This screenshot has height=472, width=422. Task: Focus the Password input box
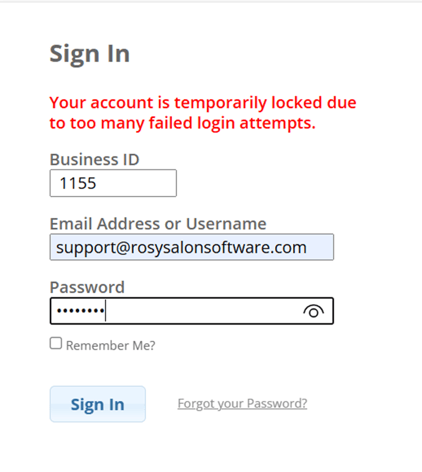tap(192, 311)
